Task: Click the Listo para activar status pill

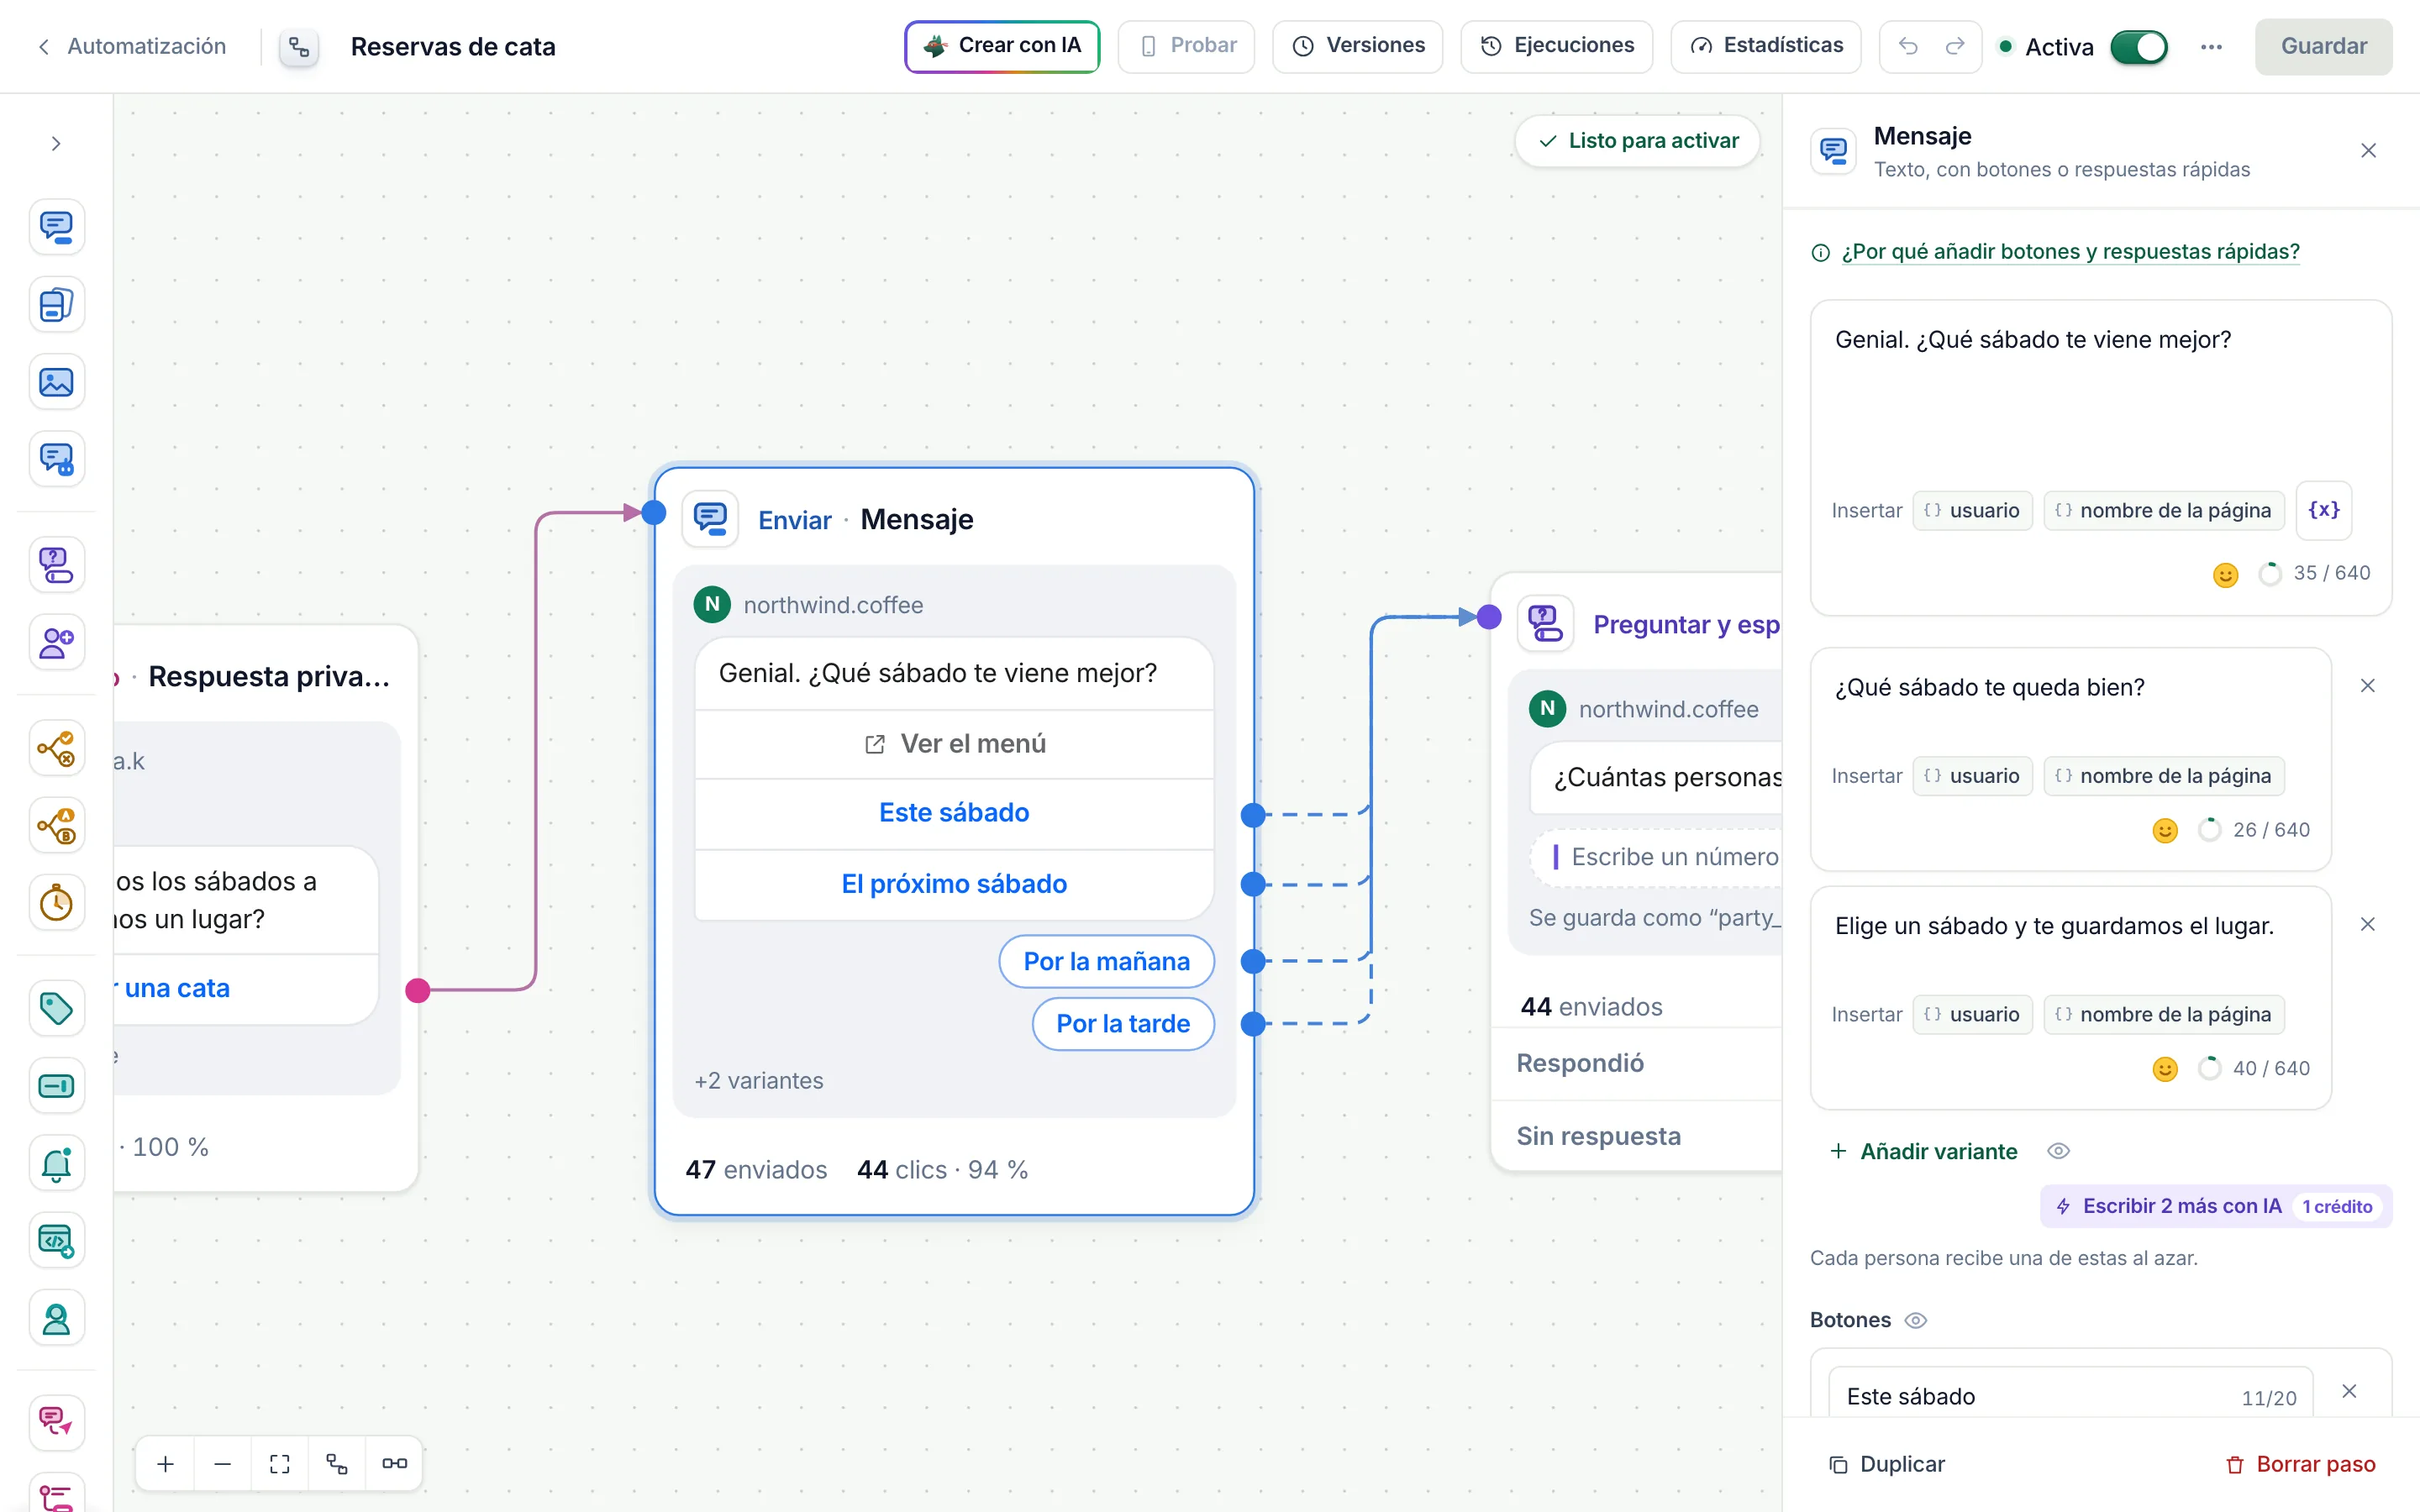Action: [x=1638, y=141]
